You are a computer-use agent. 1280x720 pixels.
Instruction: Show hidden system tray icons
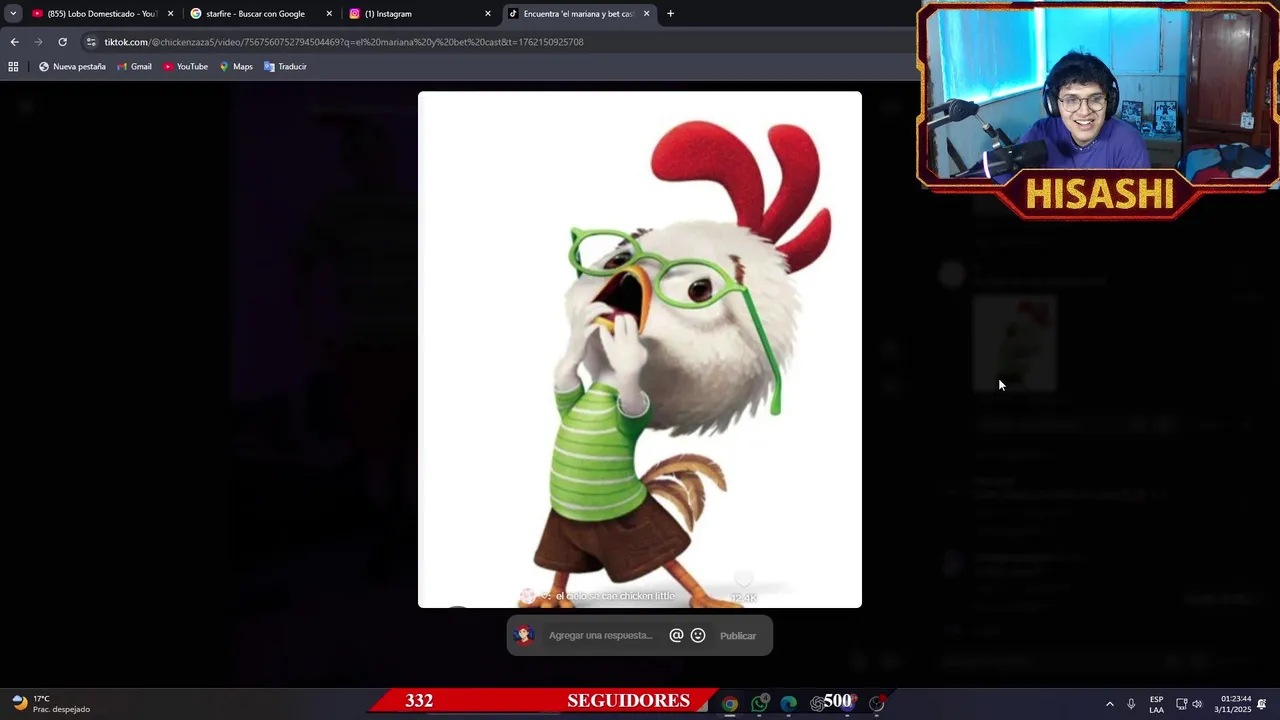click(x=1109, y=704)
